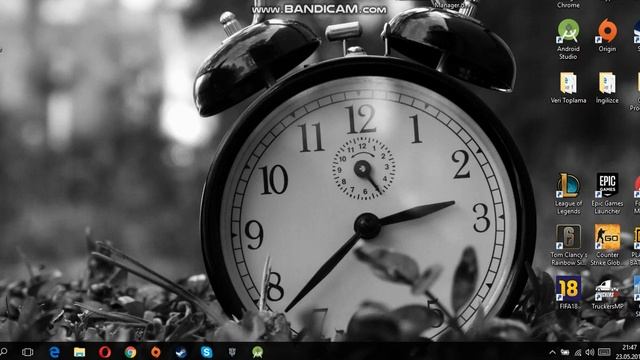The height and width of the screenshot is (360, 640).
Task: Open the touch keyboard tray icon
Action: tap(604, 352)
